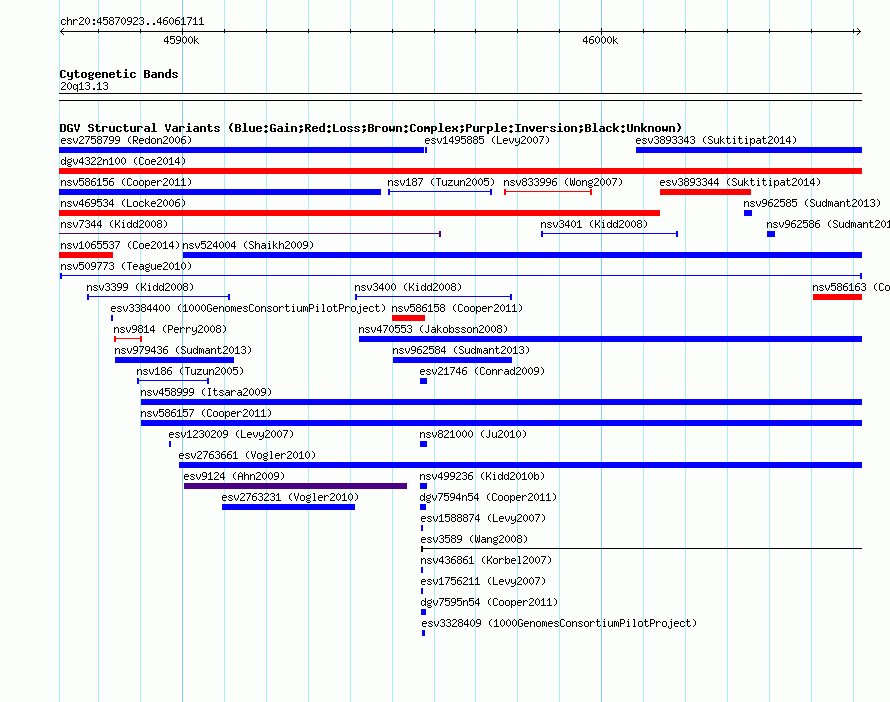
Task: Click the nsv3401 (Kidd2008) label
Action: (x=594, y=224)
